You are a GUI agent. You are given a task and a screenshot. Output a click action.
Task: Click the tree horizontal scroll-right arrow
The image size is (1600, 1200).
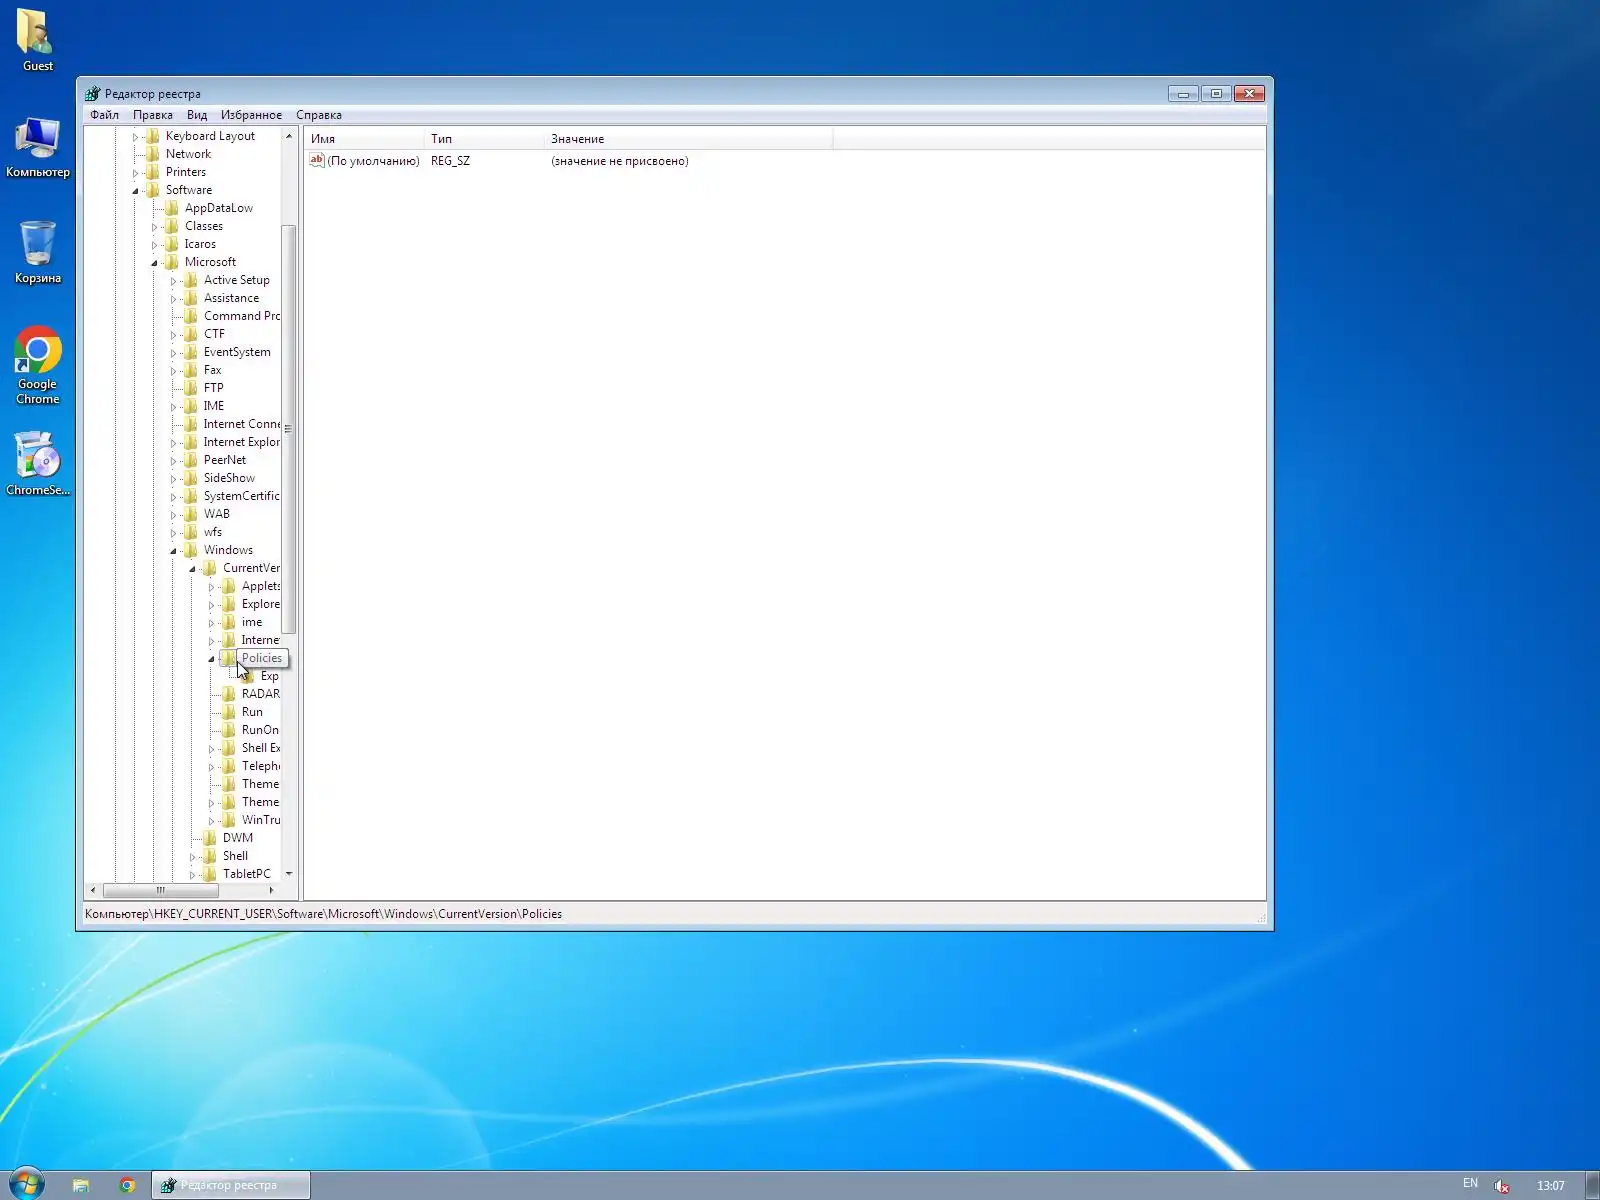click(271, 890)
